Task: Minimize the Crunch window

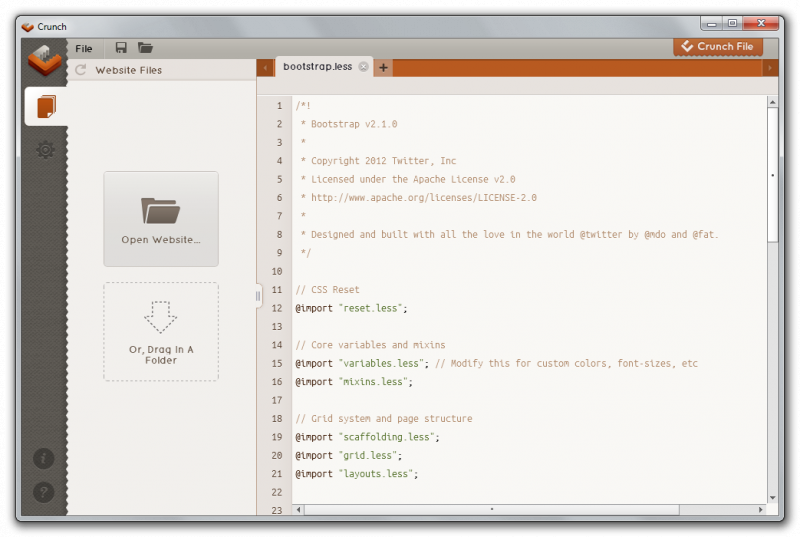Action: click(712, 23)
